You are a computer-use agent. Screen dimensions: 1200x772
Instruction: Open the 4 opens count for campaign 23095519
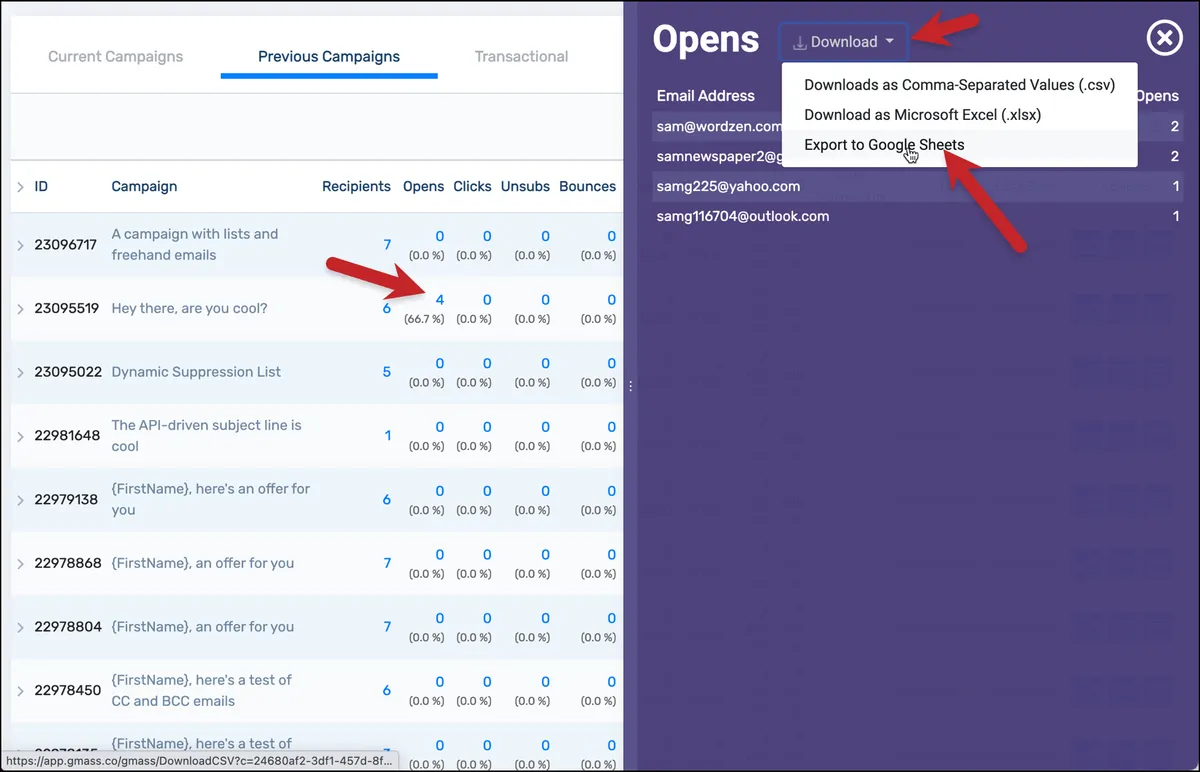click(x=440, y=300)
